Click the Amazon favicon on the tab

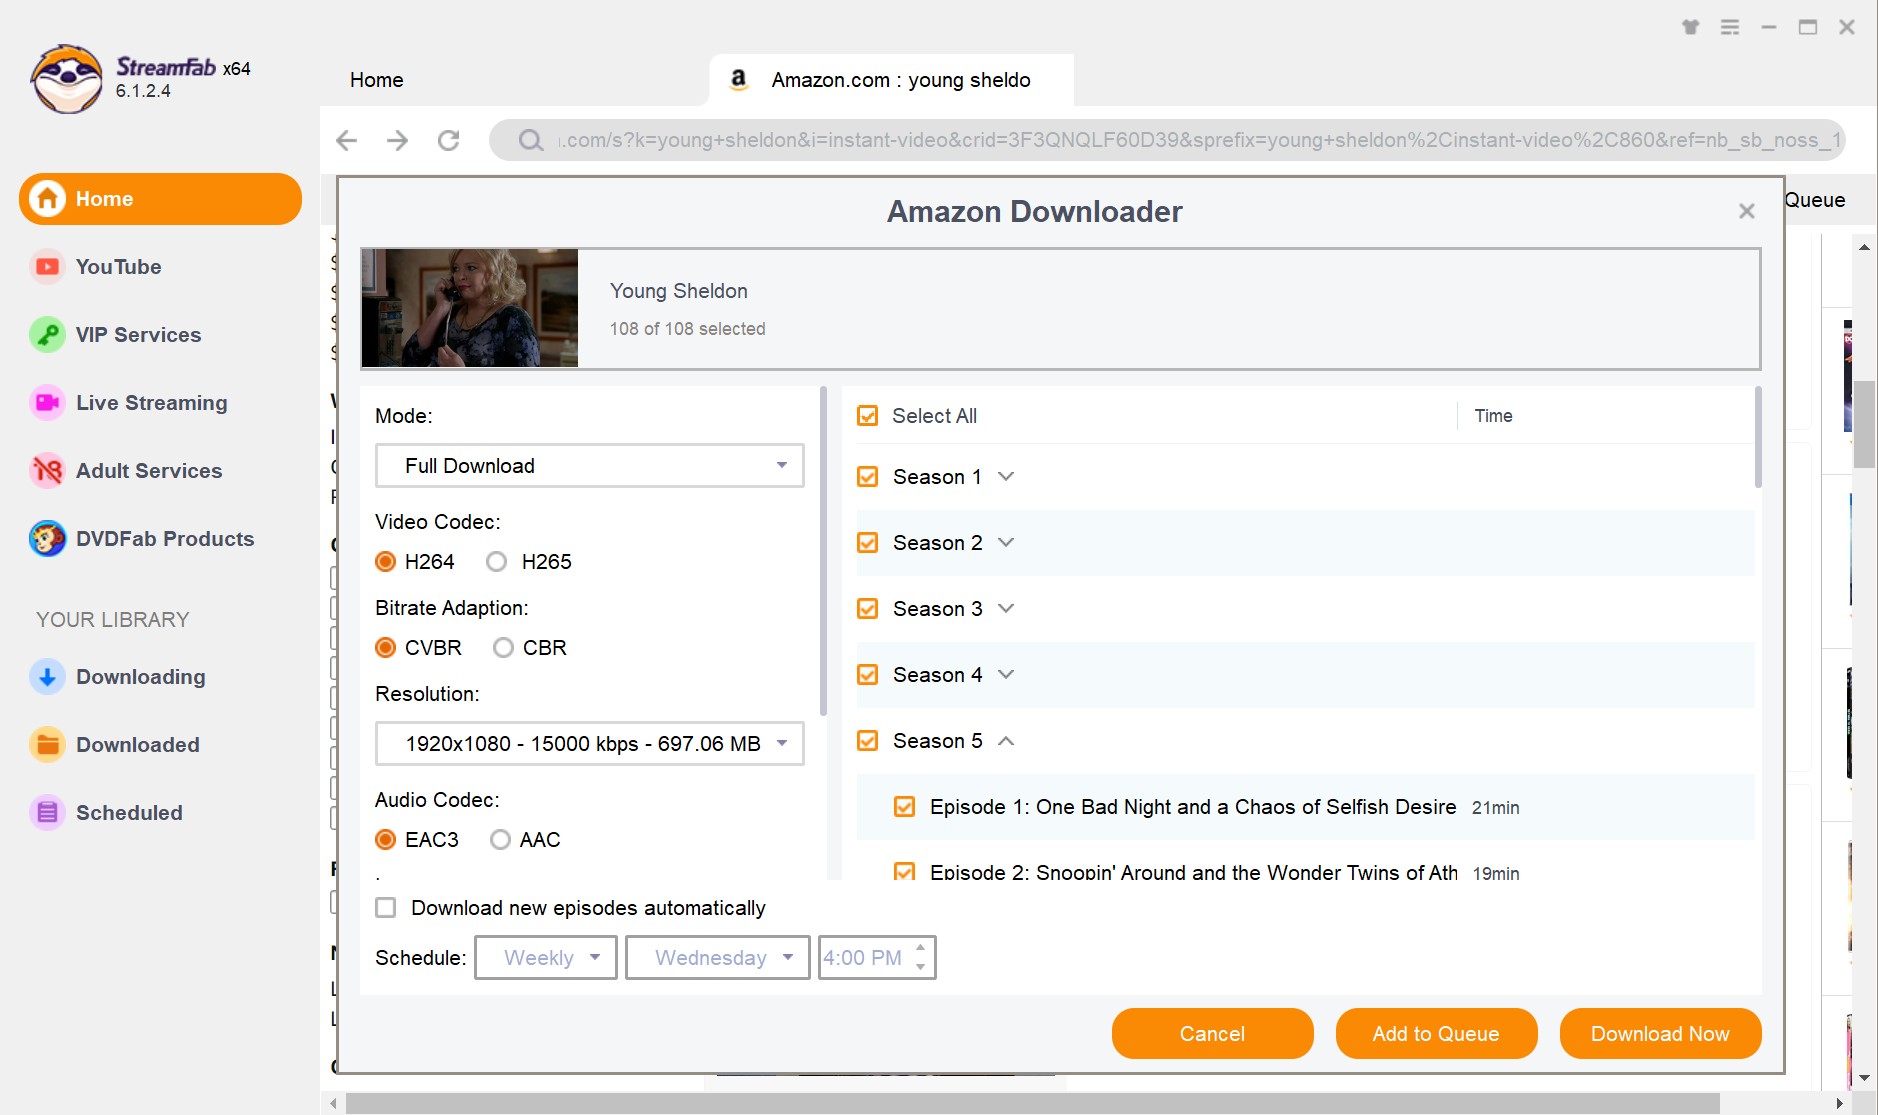click(739, 79)
